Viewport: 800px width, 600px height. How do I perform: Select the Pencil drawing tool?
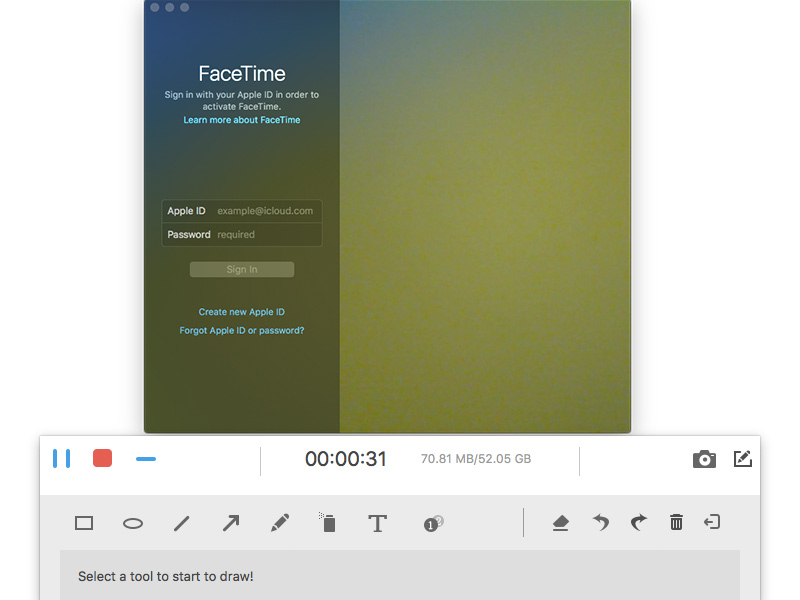pos(280,522)
